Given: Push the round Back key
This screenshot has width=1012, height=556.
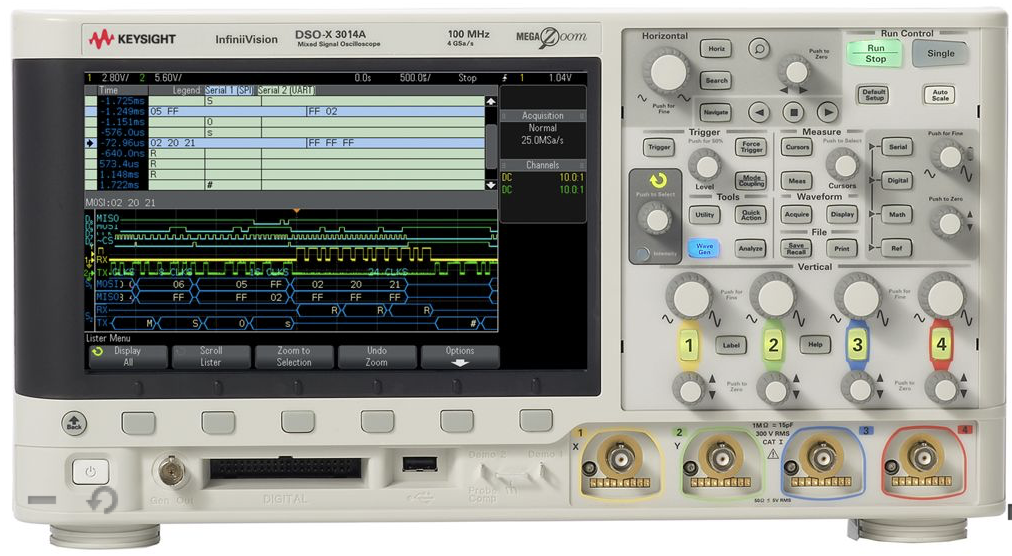Looking at the screenshot, I should tap(74, 424).
